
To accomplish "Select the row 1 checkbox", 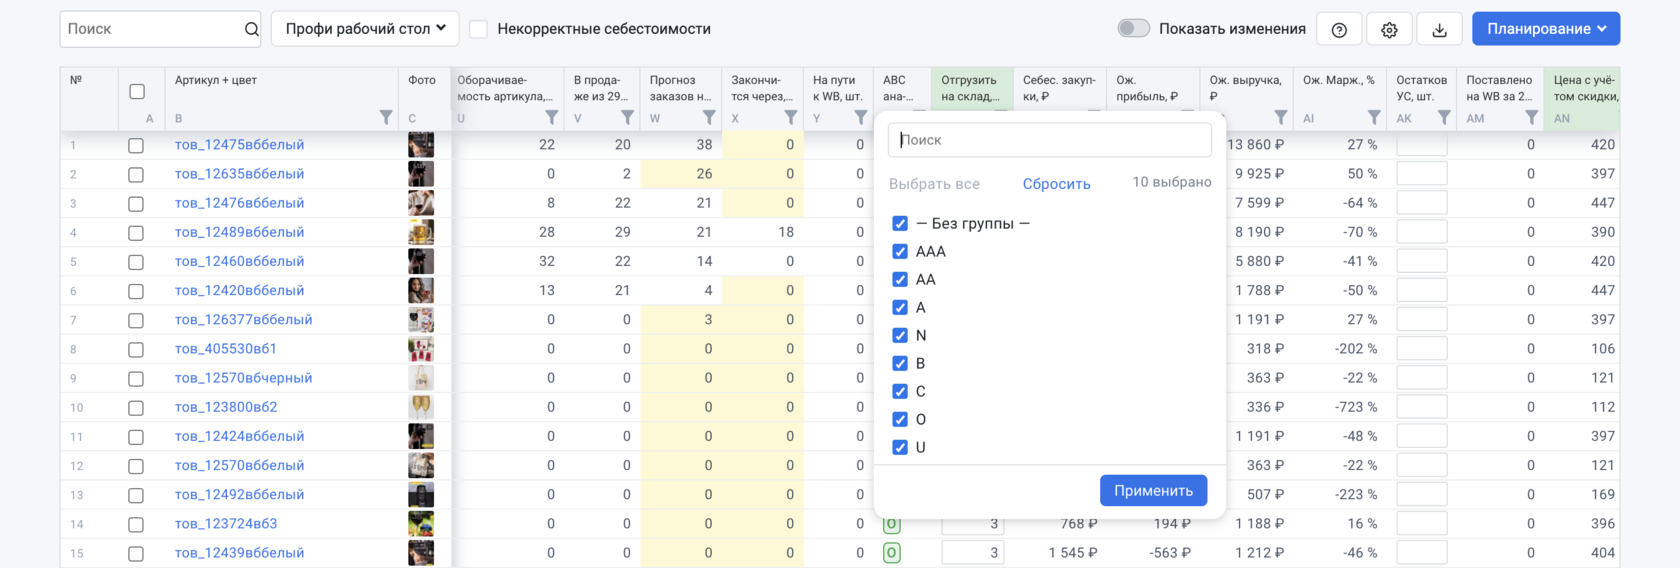I will pos(136,146).
